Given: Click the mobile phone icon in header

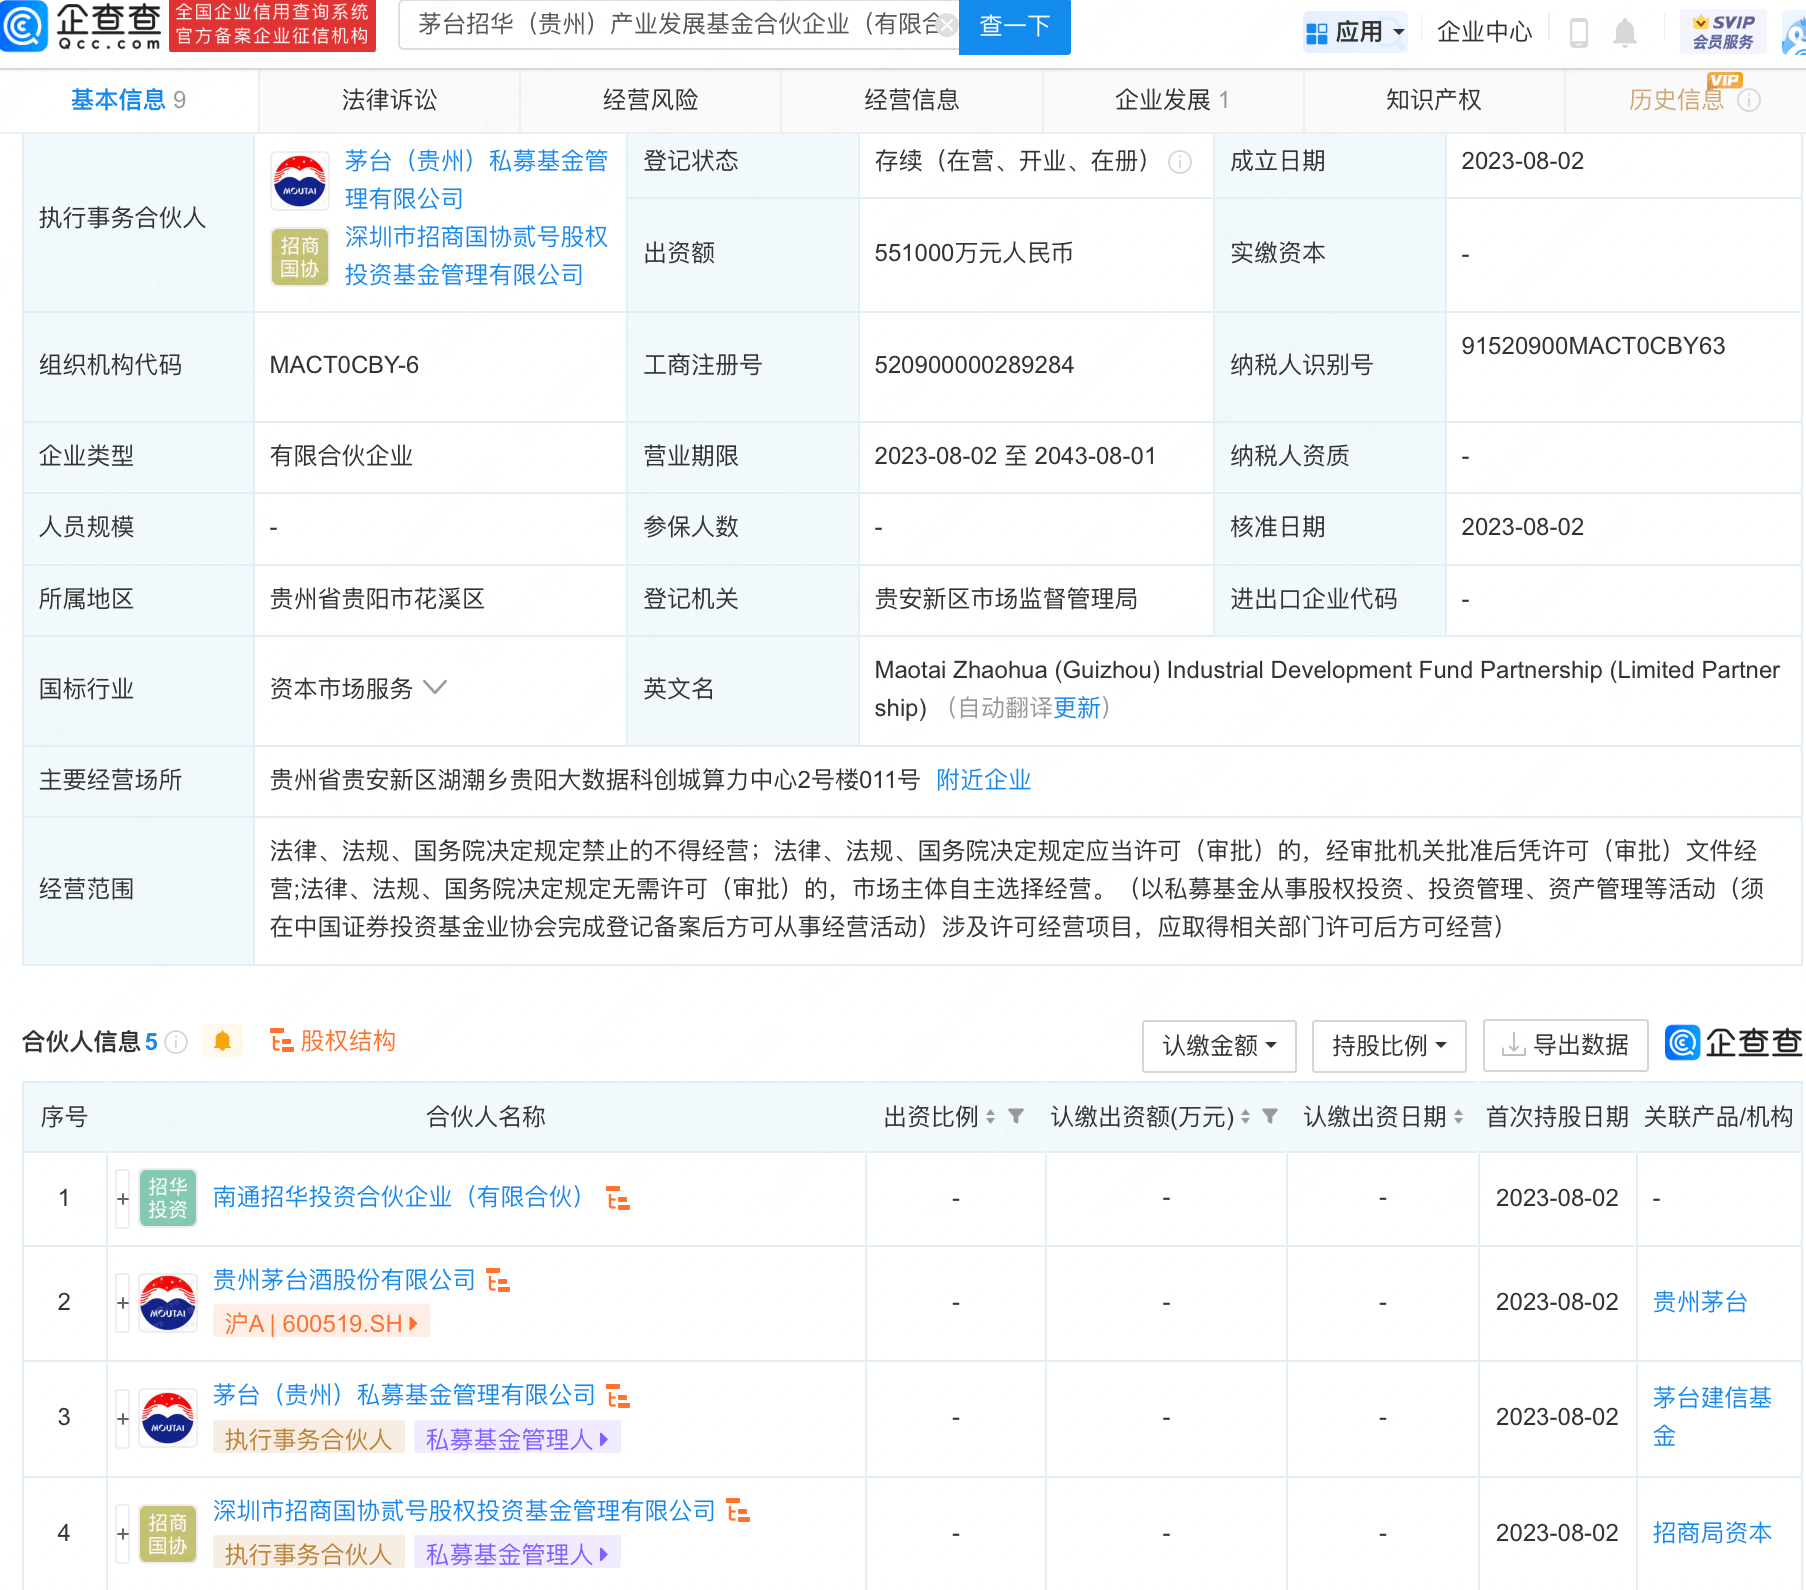Looking at the screenshot, I should [1579, 33].
